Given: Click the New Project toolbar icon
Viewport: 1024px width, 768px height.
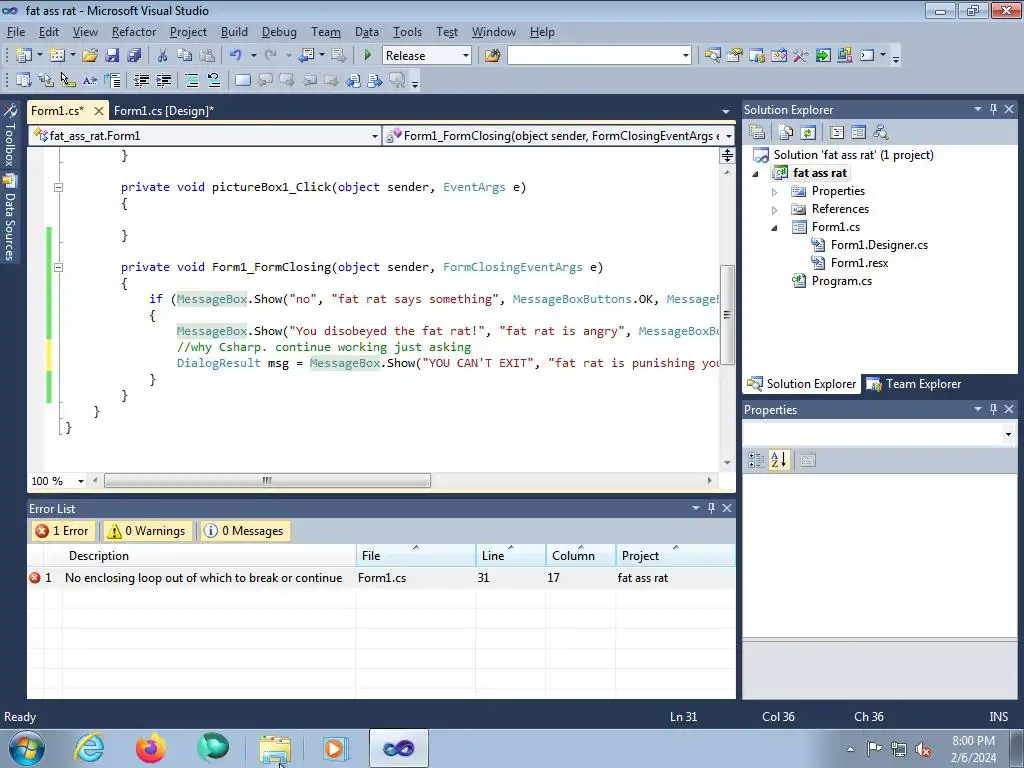Looking at the screenshot, I should pyautogui.click(x=24, y=56).
